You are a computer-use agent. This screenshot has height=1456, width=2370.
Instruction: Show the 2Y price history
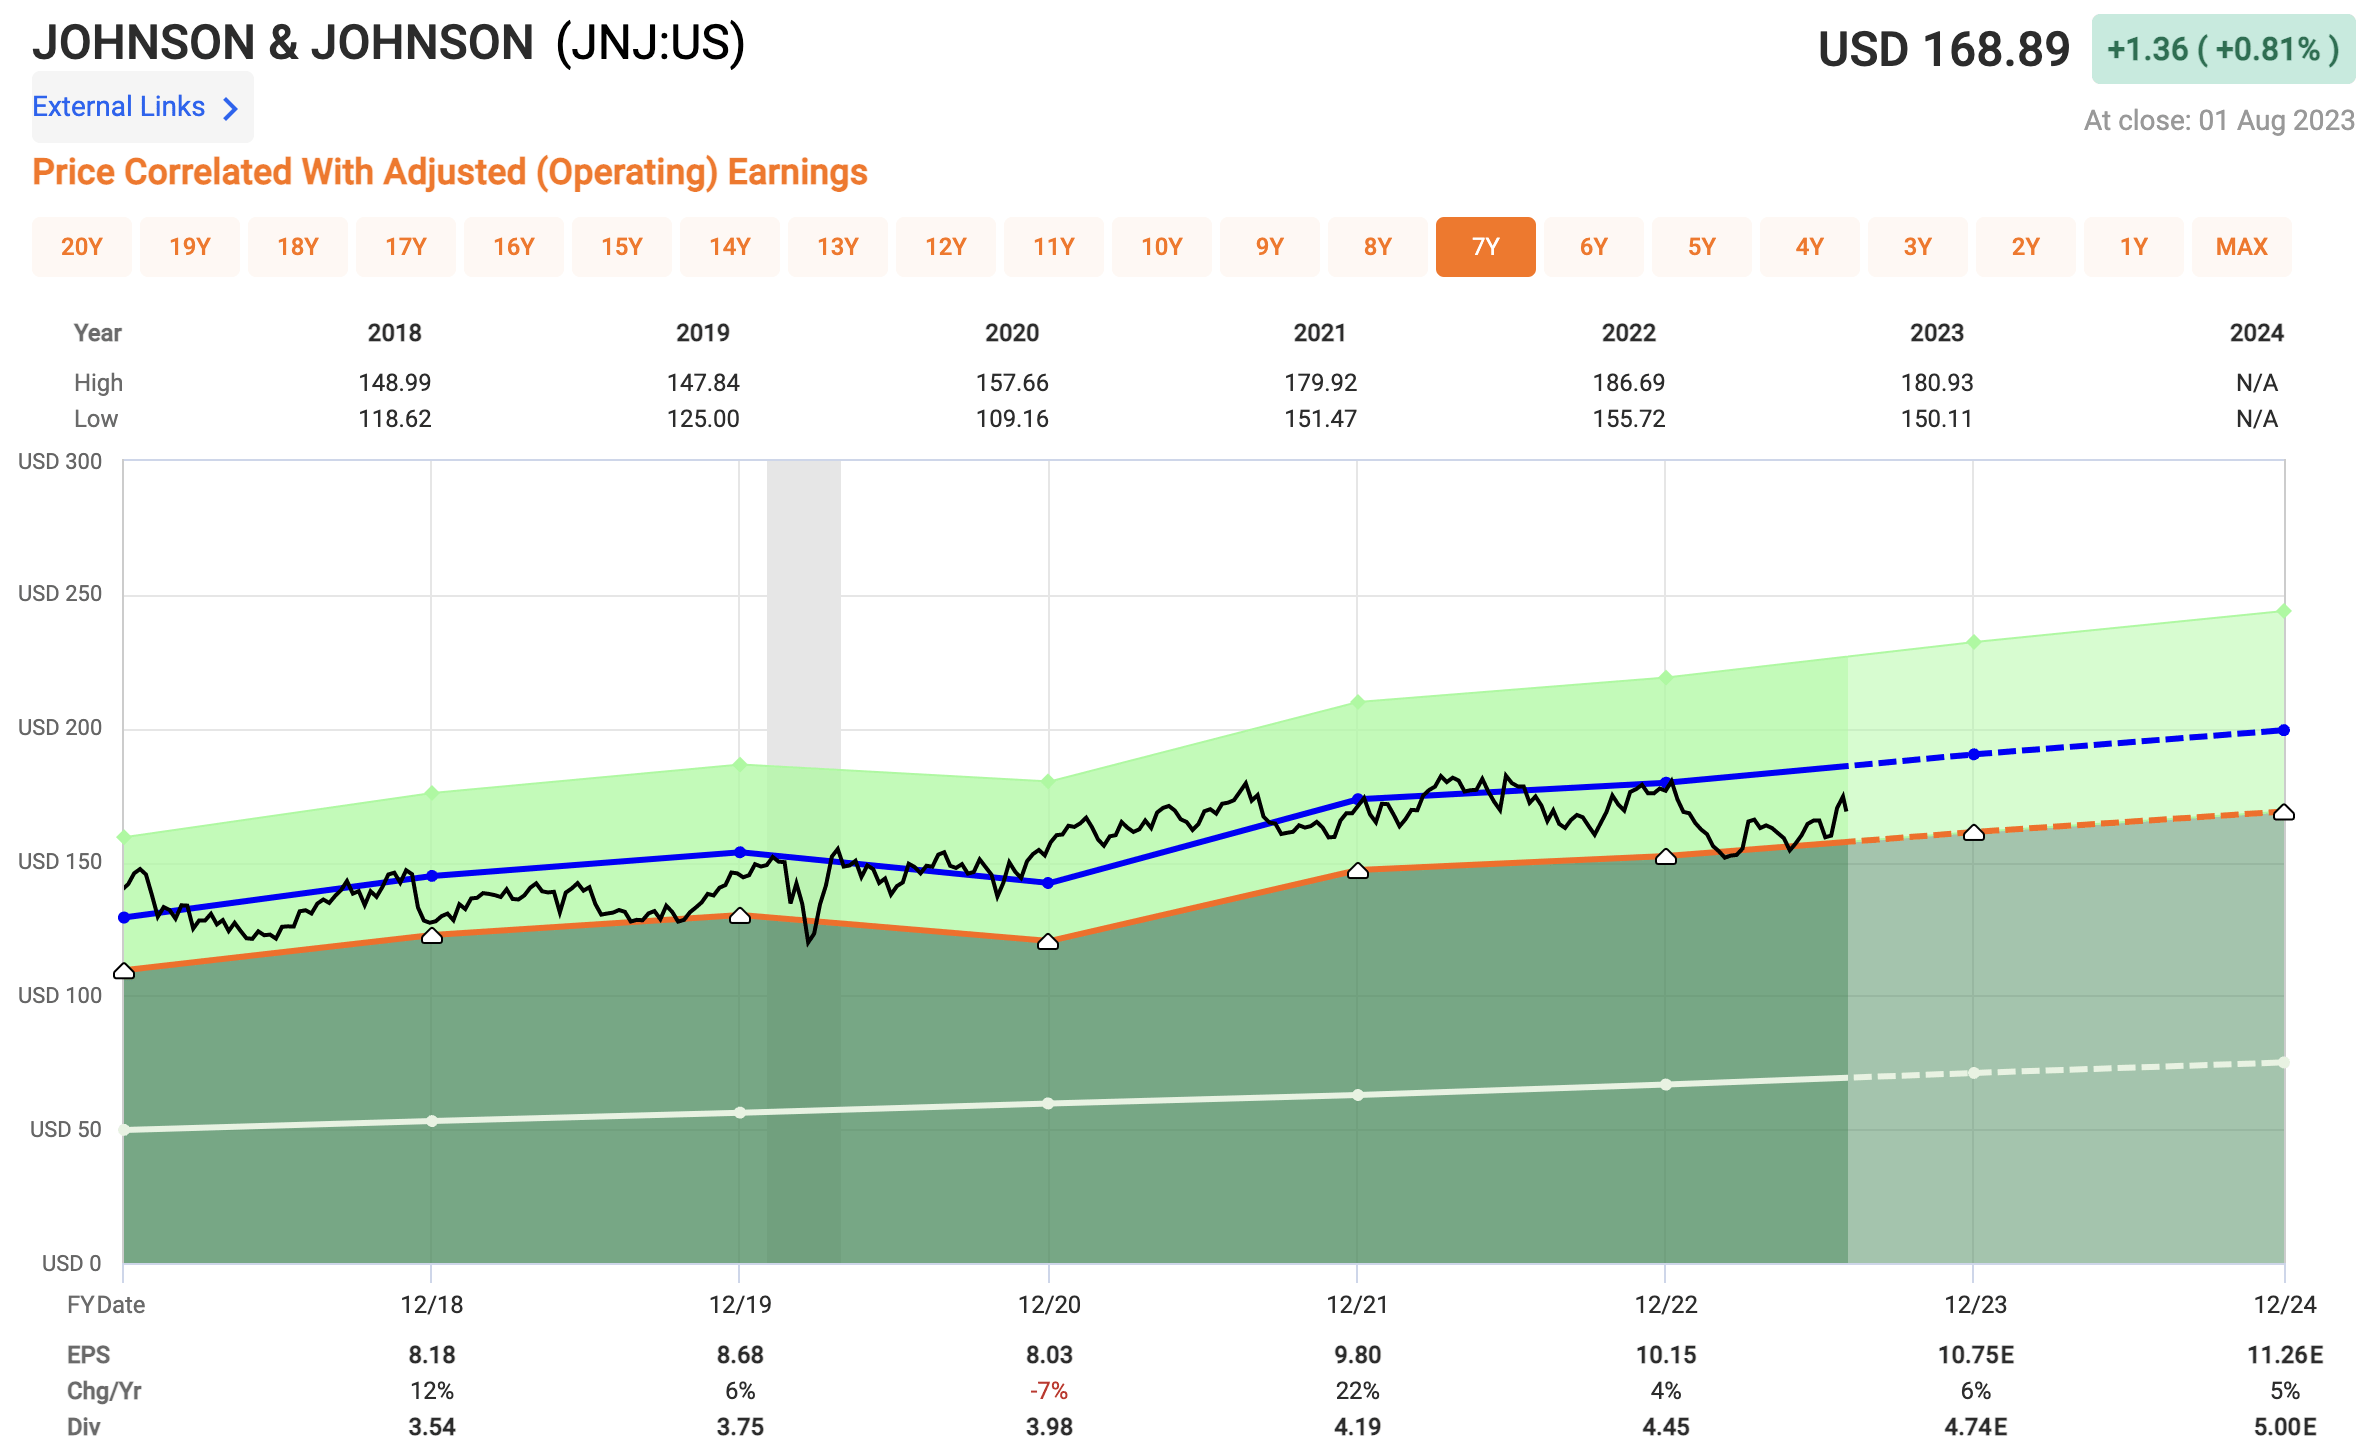coord(2026,247)
